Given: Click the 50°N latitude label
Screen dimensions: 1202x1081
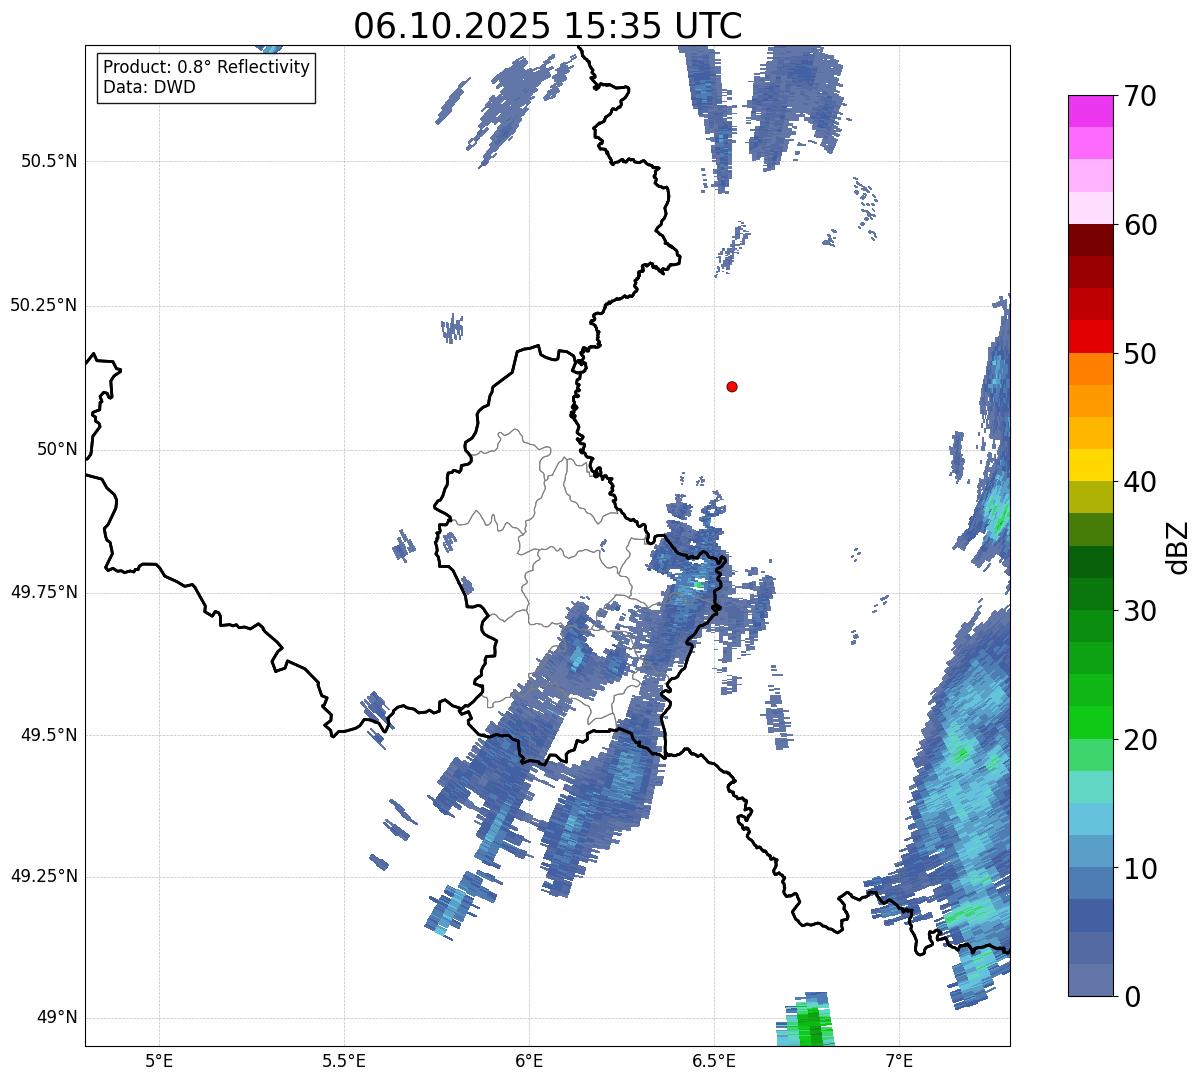Looking at the screenshot, I should (57, 449).
